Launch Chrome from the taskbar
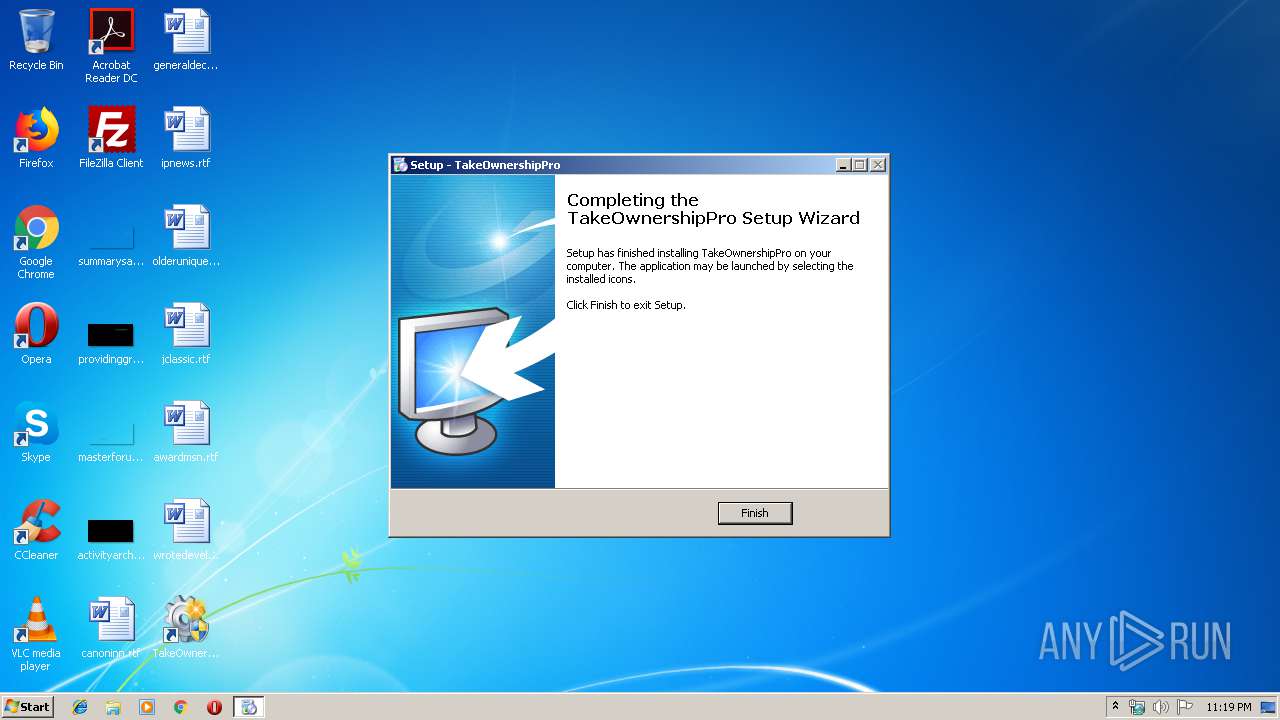This screenshot has height=720, width=1280. tap(181, 707)
